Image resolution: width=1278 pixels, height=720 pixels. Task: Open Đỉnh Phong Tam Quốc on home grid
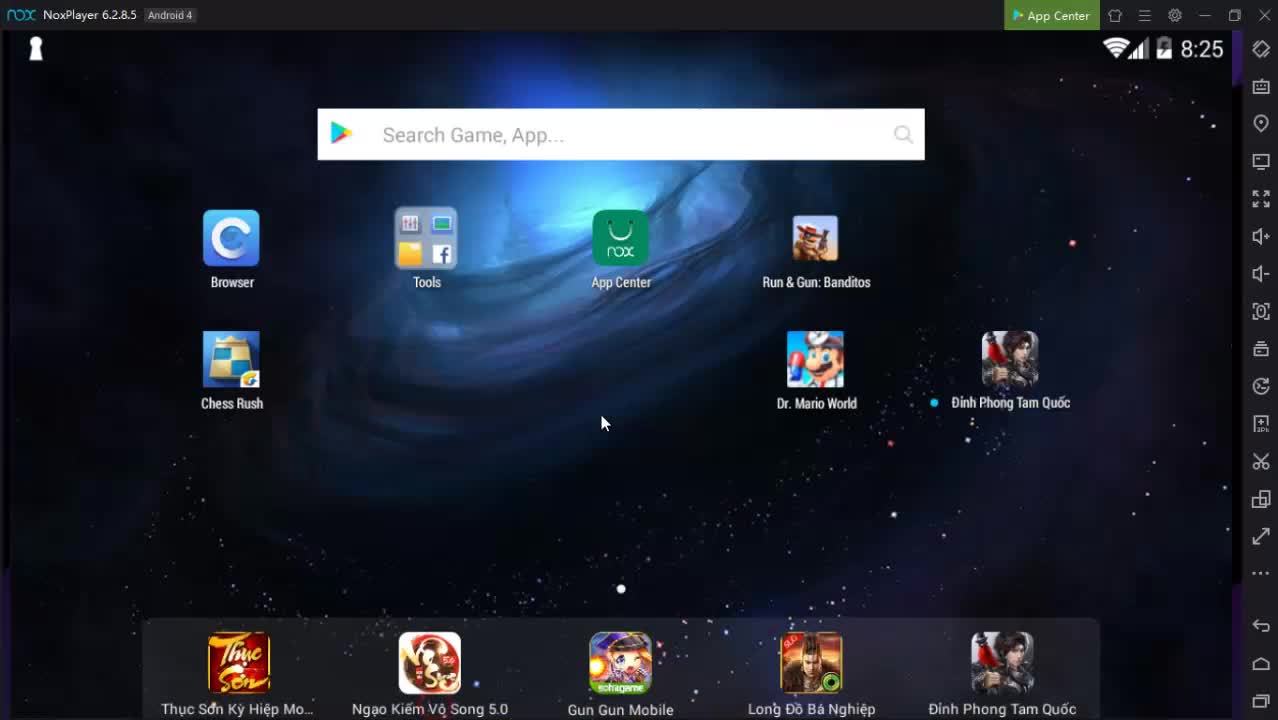[1010, 359]
